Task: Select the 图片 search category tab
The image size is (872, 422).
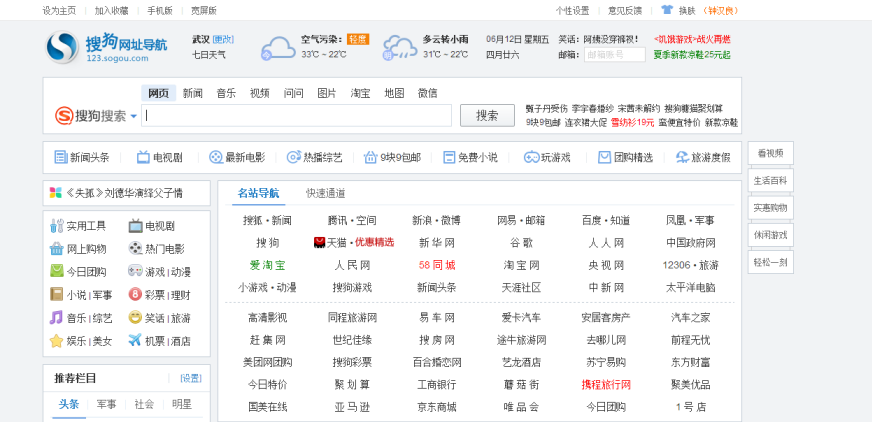Action: click(326, 93)
